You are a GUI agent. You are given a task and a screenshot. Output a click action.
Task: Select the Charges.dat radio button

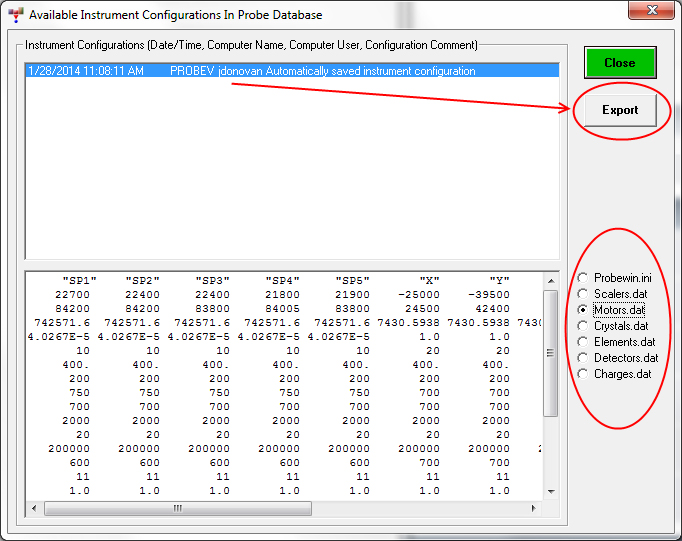click(x=584, y=374)
